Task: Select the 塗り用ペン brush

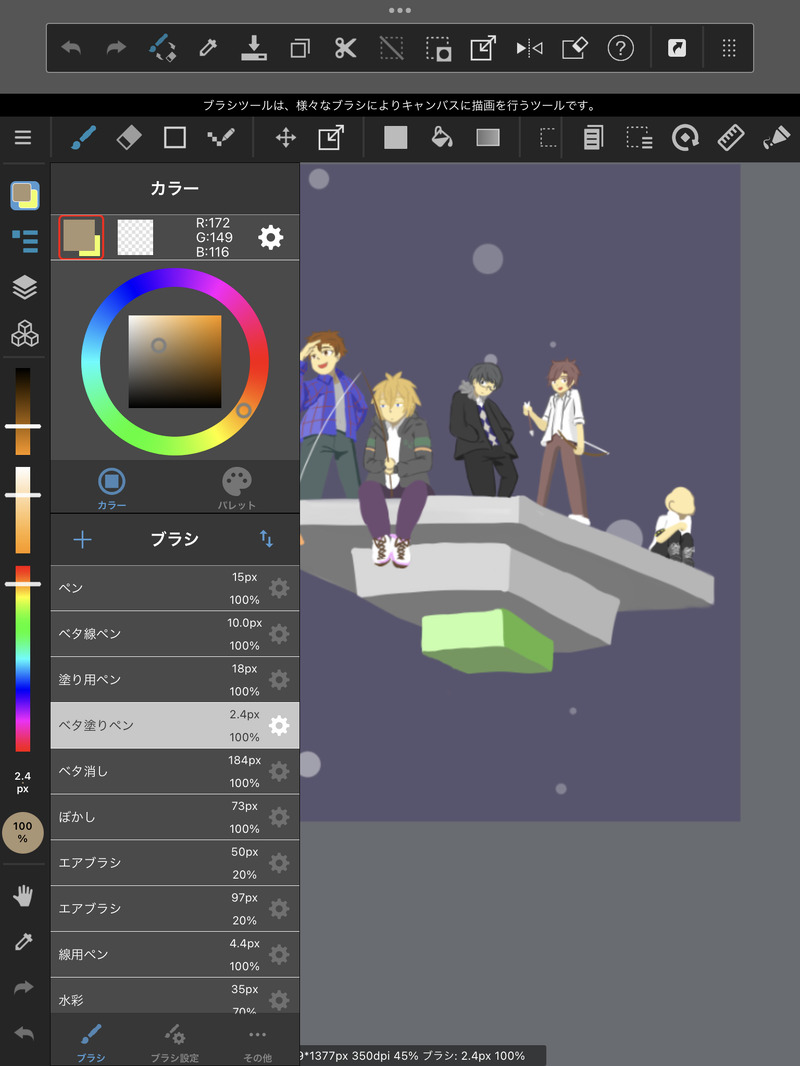Action: (x=175, y=679)
